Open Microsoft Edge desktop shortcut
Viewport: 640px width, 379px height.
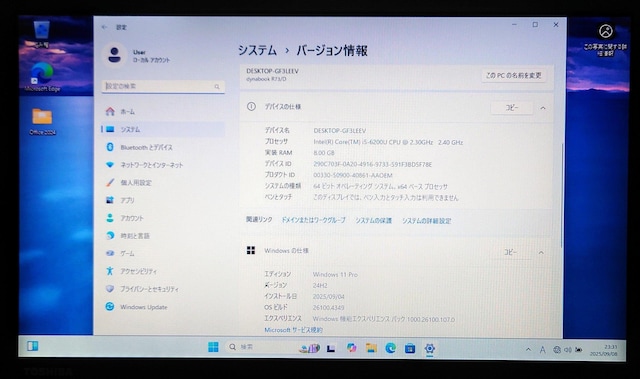tap(42, 77)
